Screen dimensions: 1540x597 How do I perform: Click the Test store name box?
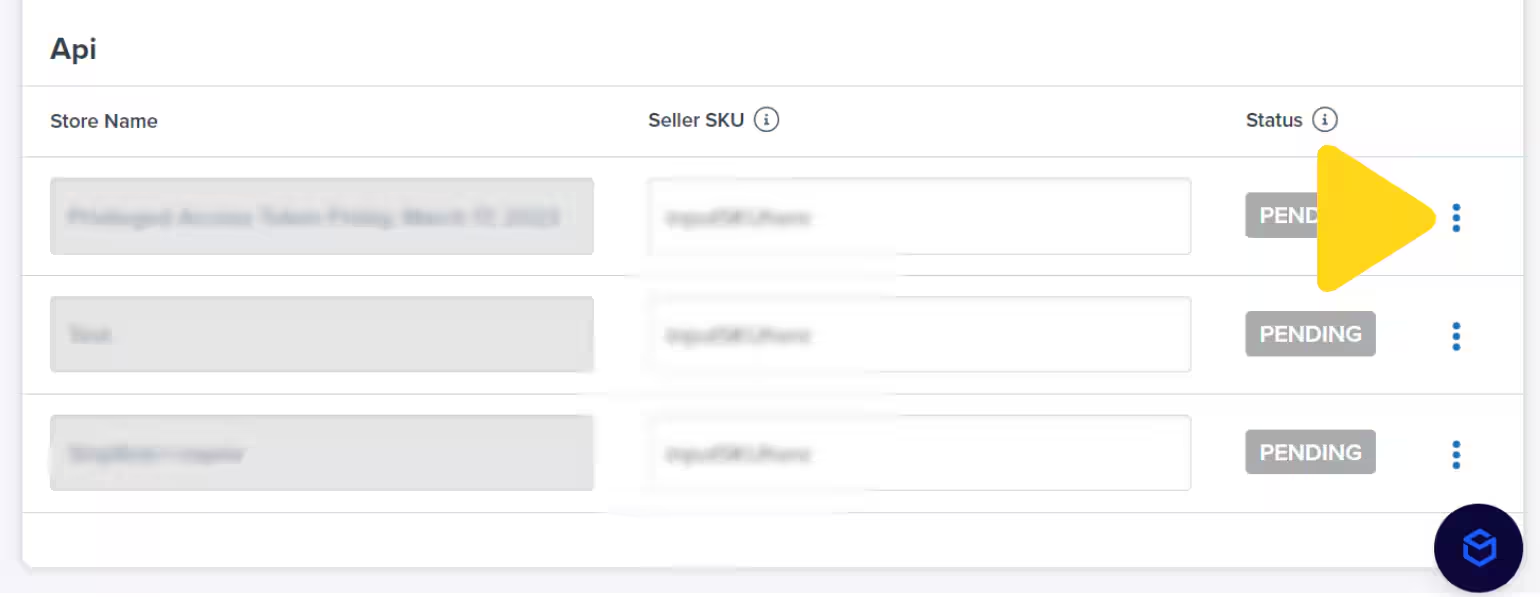[x=321, y=334]
